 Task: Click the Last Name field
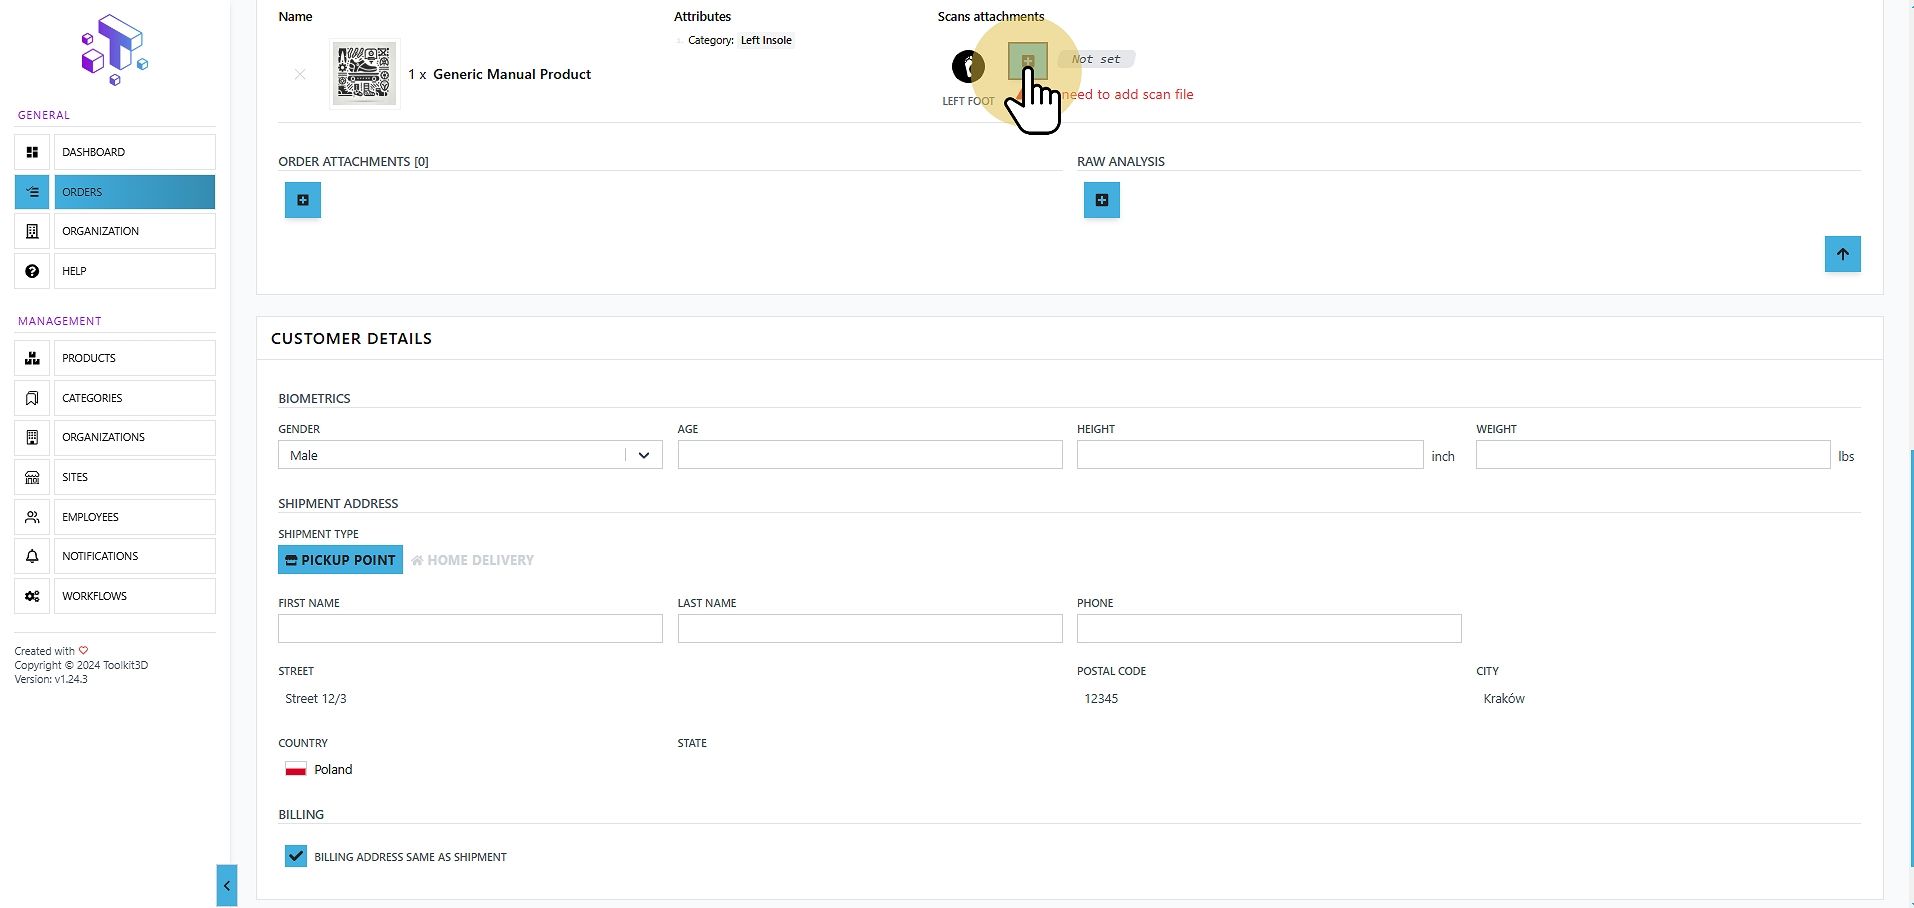[x=870, y=628]
